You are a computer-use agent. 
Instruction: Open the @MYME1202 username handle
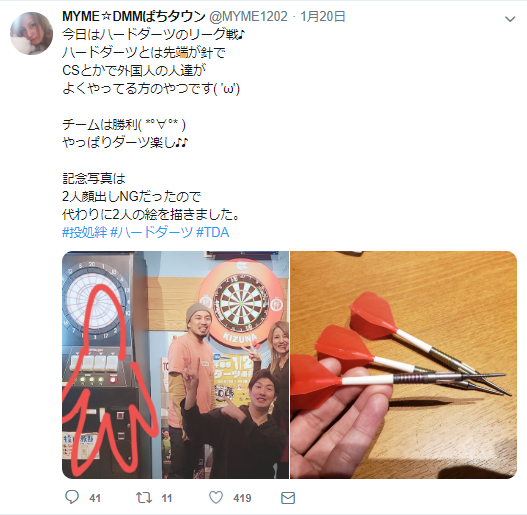pyautogui.click(x=248, y=16)
